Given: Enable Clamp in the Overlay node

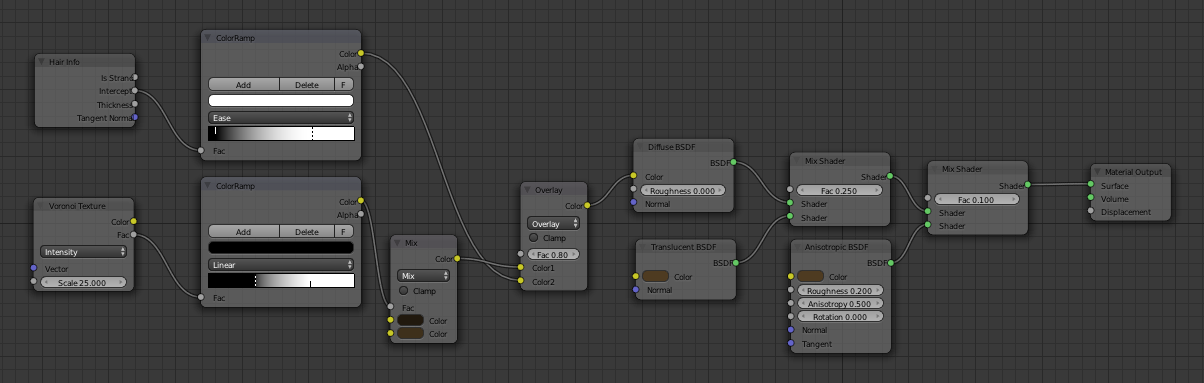Looking at the screenshot, I should tap(534, 238).
